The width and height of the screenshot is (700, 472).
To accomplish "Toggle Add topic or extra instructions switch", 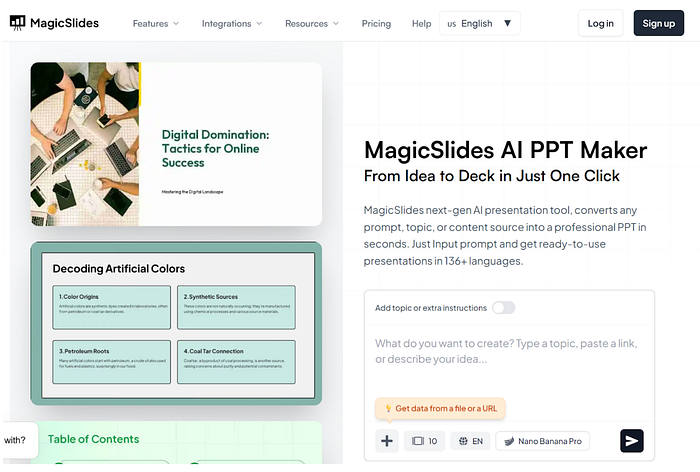I will point(504,308).
